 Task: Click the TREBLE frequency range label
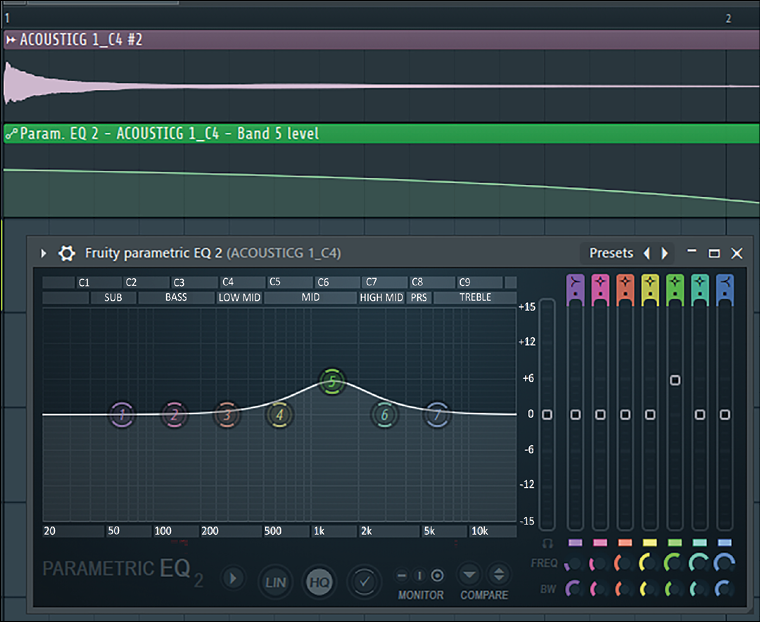[x=475, y=297]
